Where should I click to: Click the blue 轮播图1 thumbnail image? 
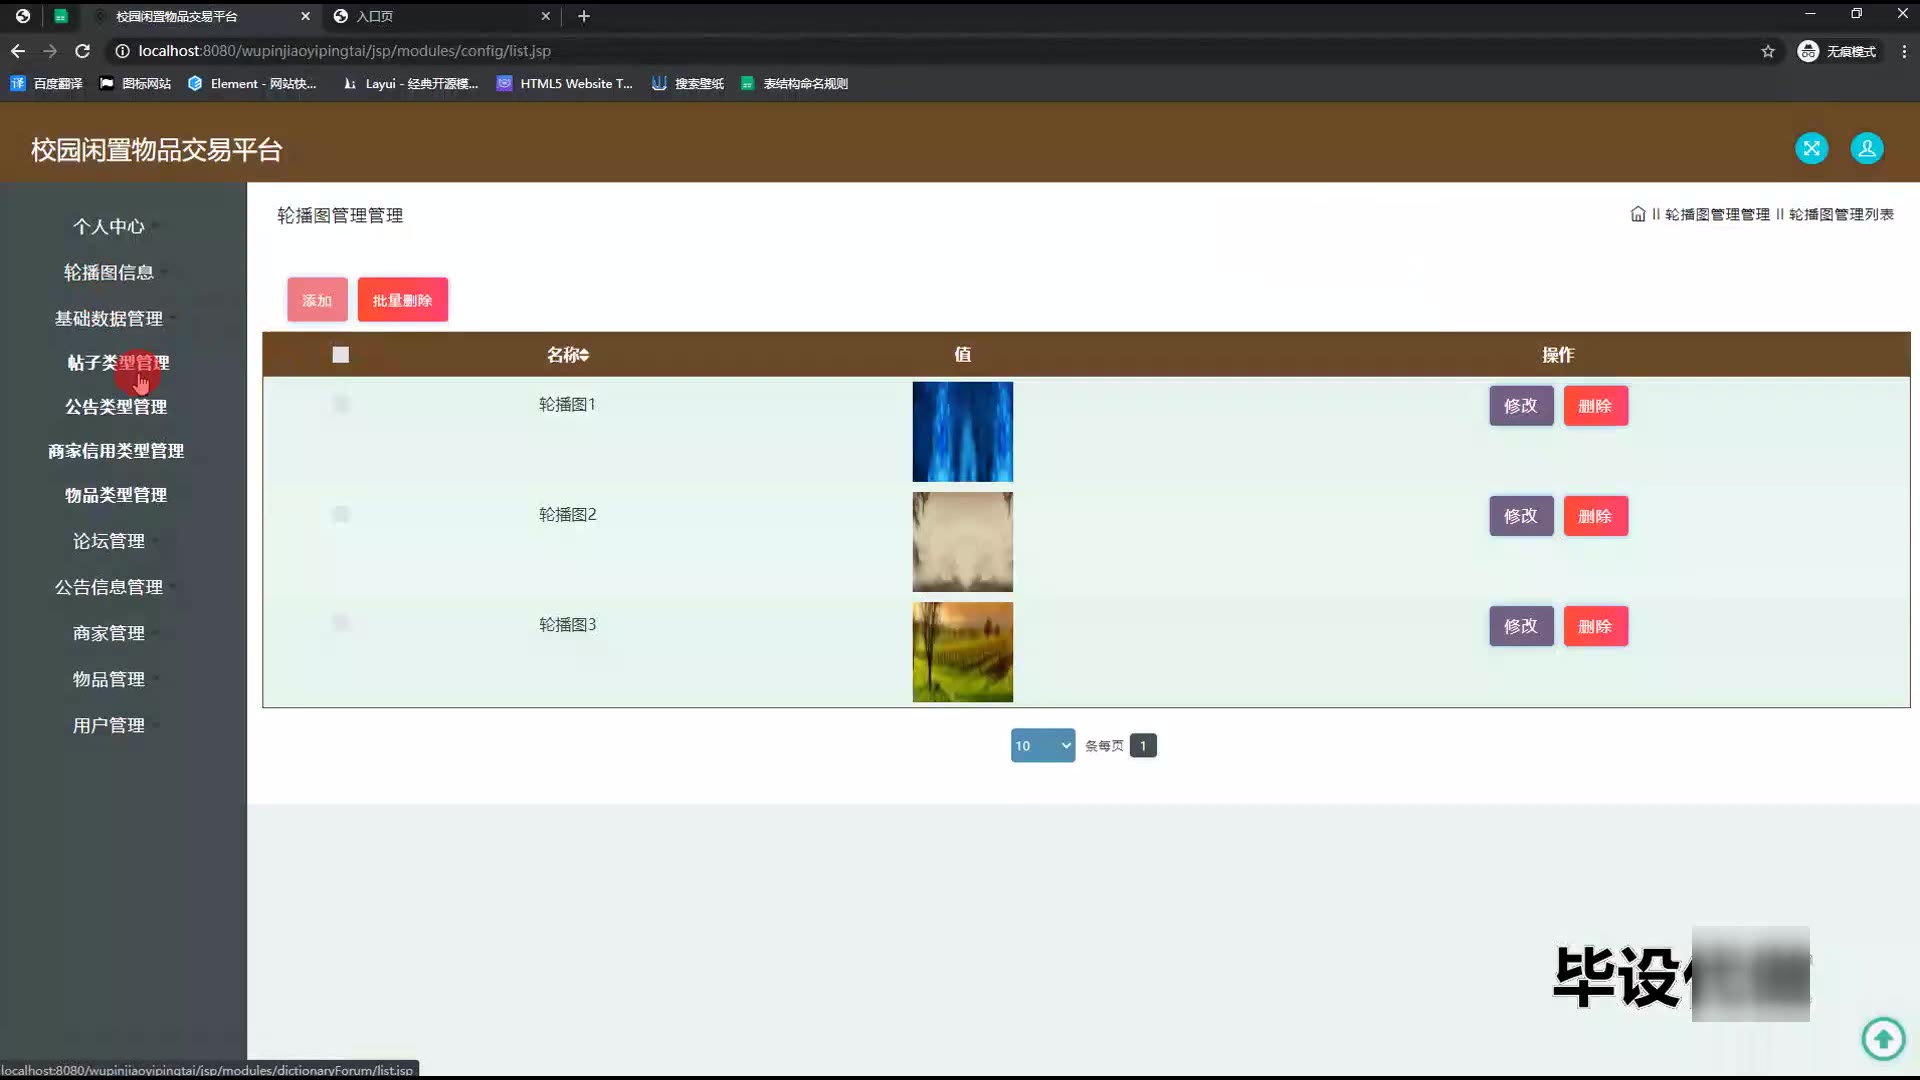tap(962, 432)
